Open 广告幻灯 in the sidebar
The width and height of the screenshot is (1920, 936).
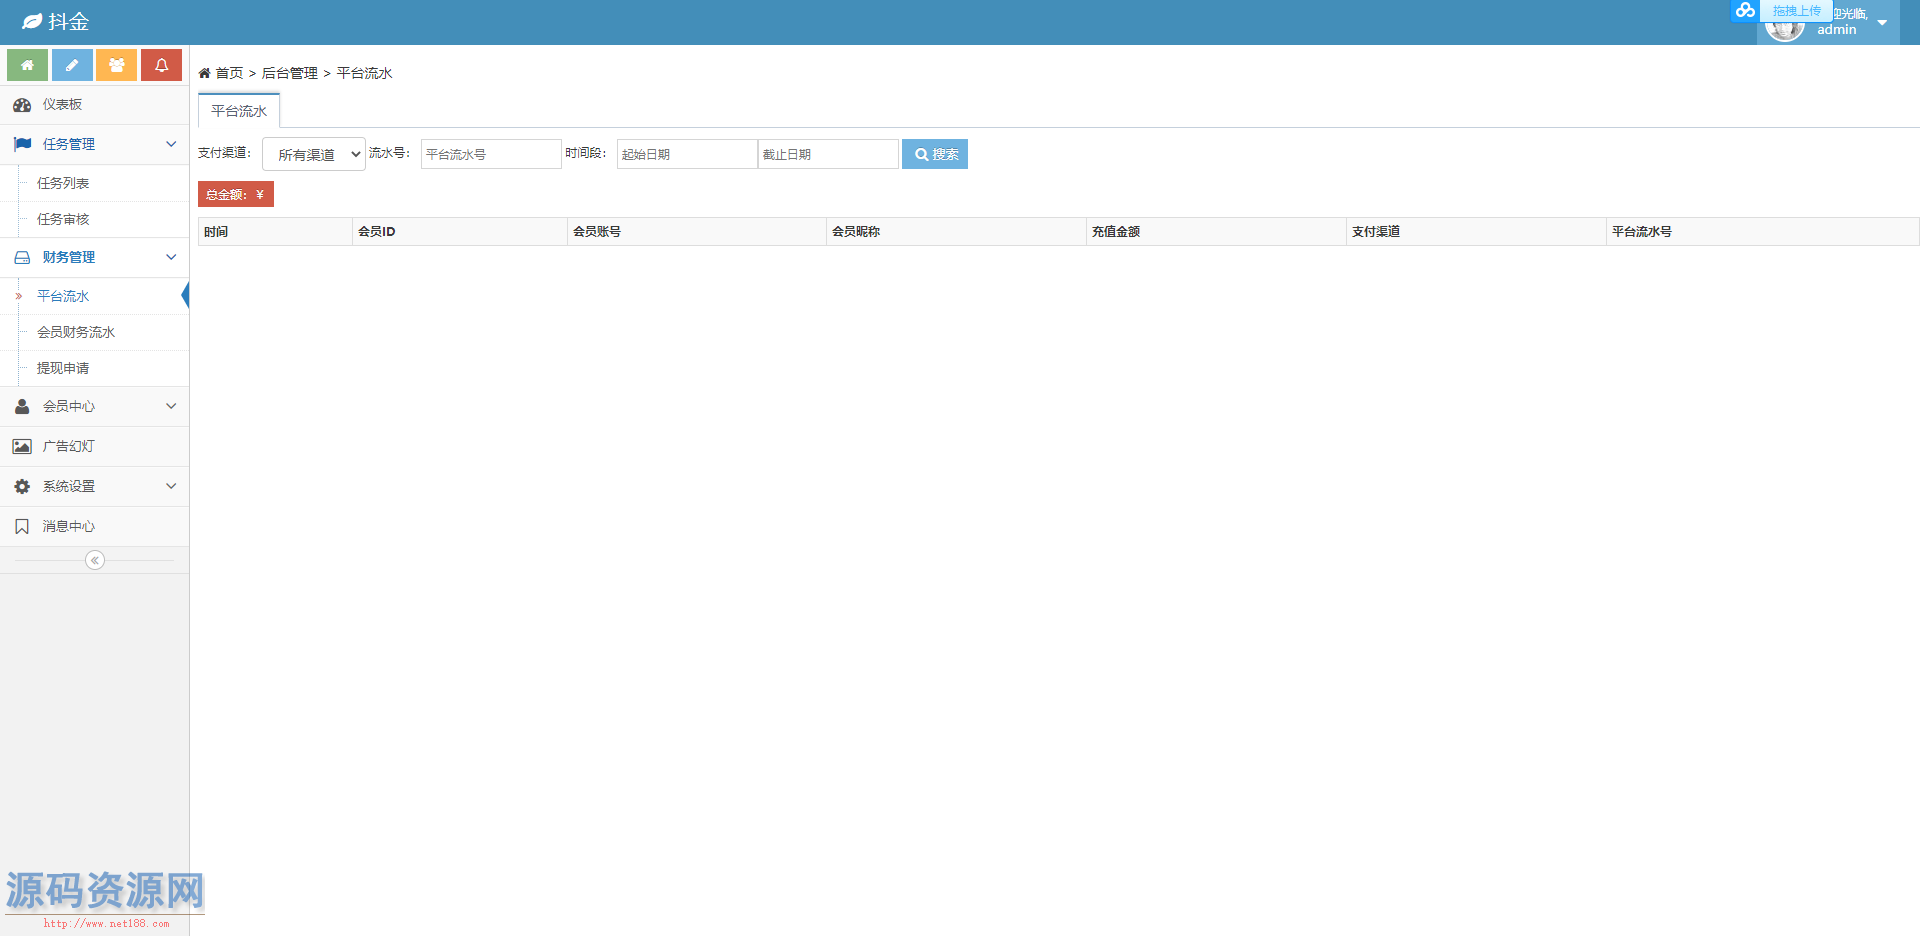(94, 446)
